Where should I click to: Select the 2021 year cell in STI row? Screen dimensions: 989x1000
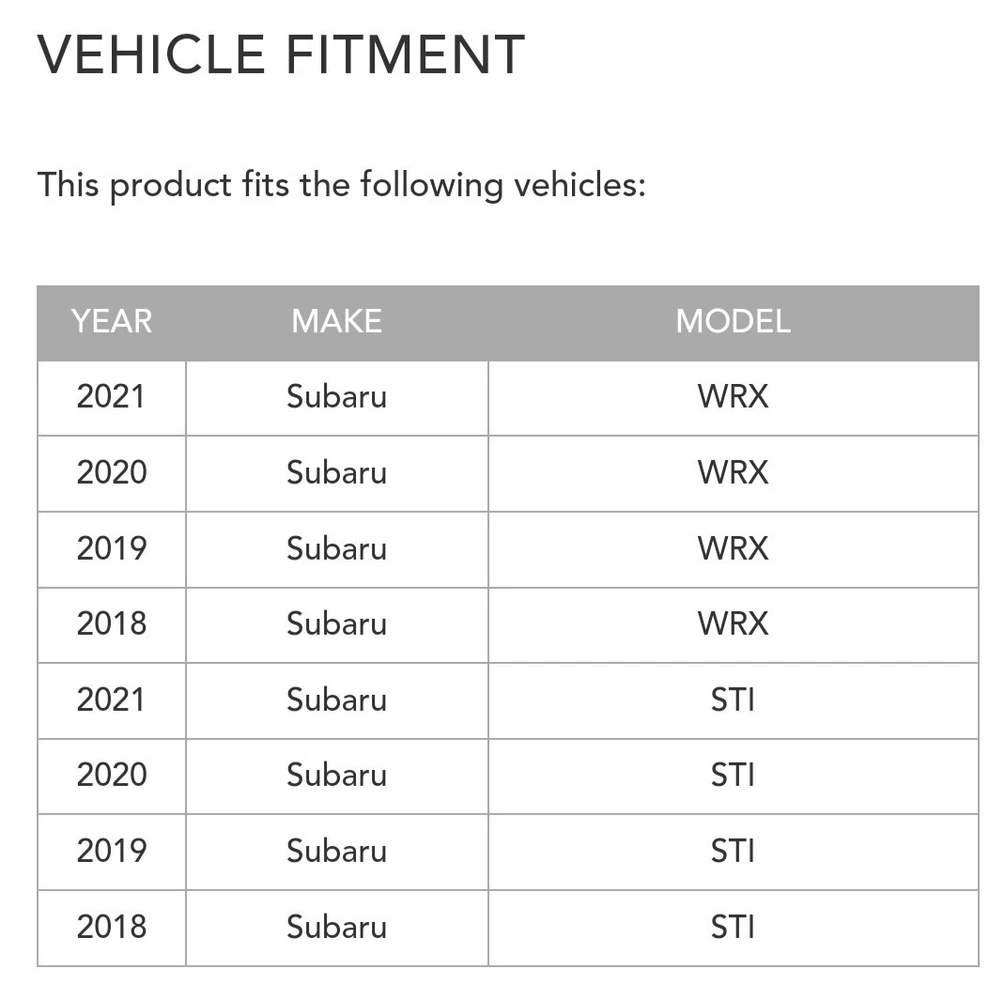(x=111, y=700)
